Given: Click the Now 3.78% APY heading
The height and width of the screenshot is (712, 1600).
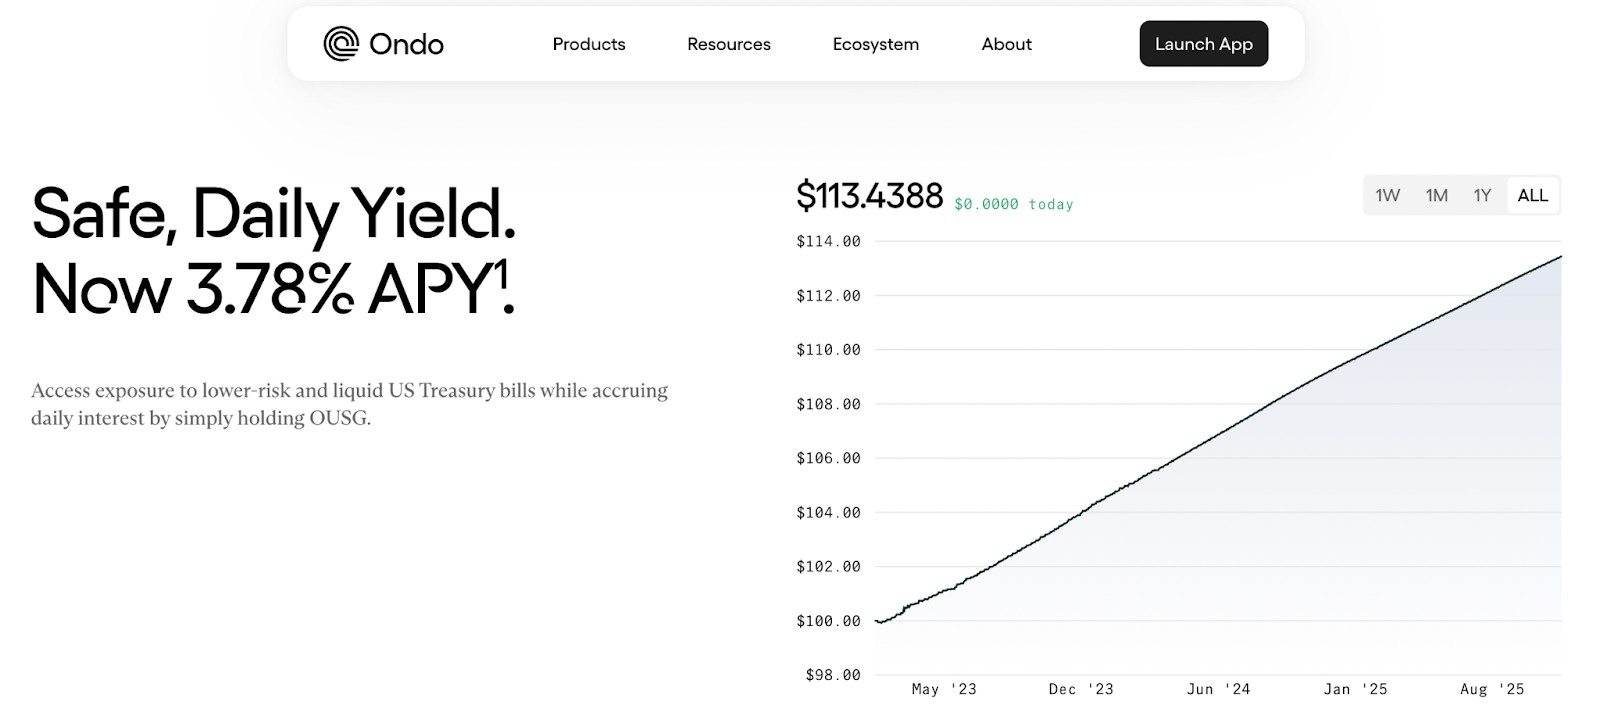Looking at the screenshot, I should pyautogui.click(x=274, y=288).
